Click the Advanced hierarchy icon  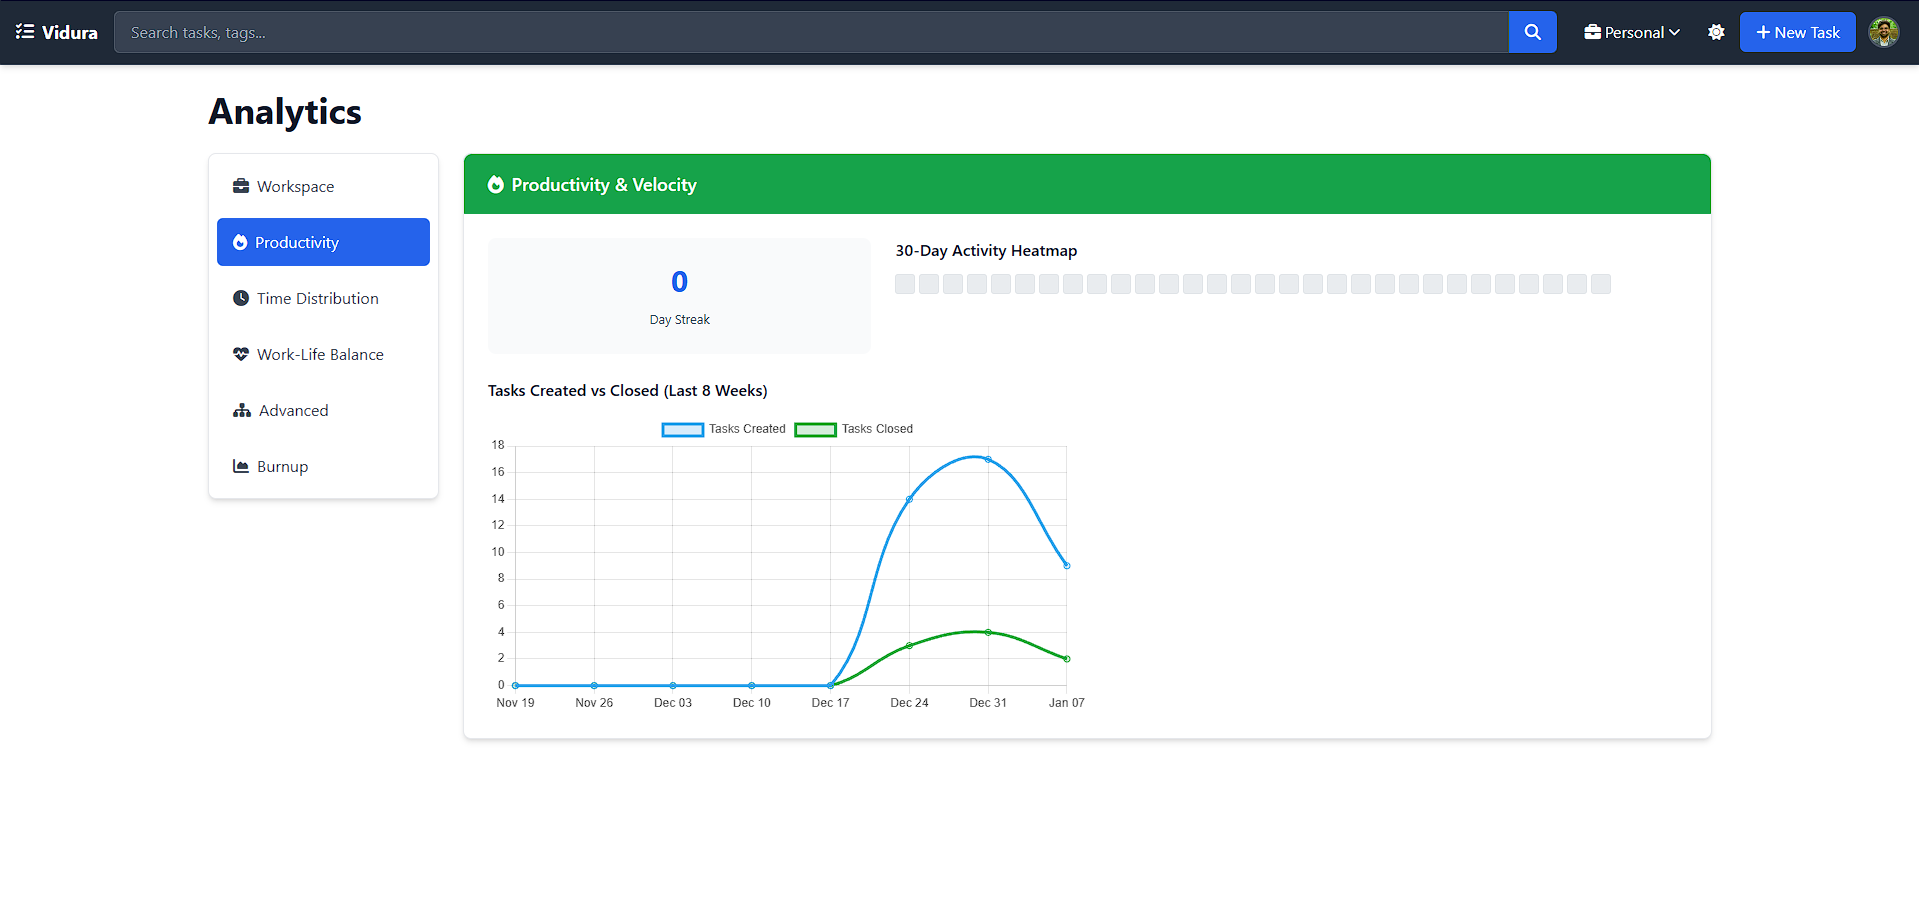click(x=242, y=410)
